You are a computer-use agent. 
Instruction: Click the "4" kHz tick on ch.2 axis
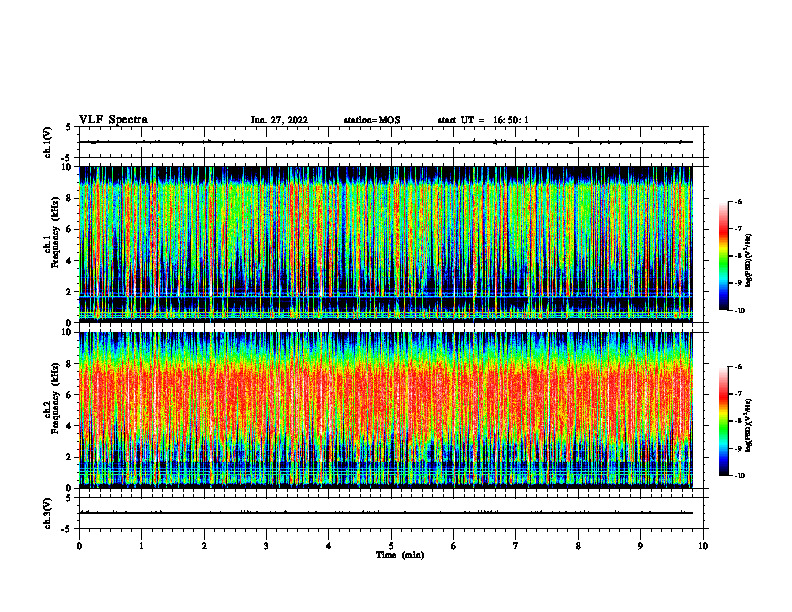tap(70, 426)
